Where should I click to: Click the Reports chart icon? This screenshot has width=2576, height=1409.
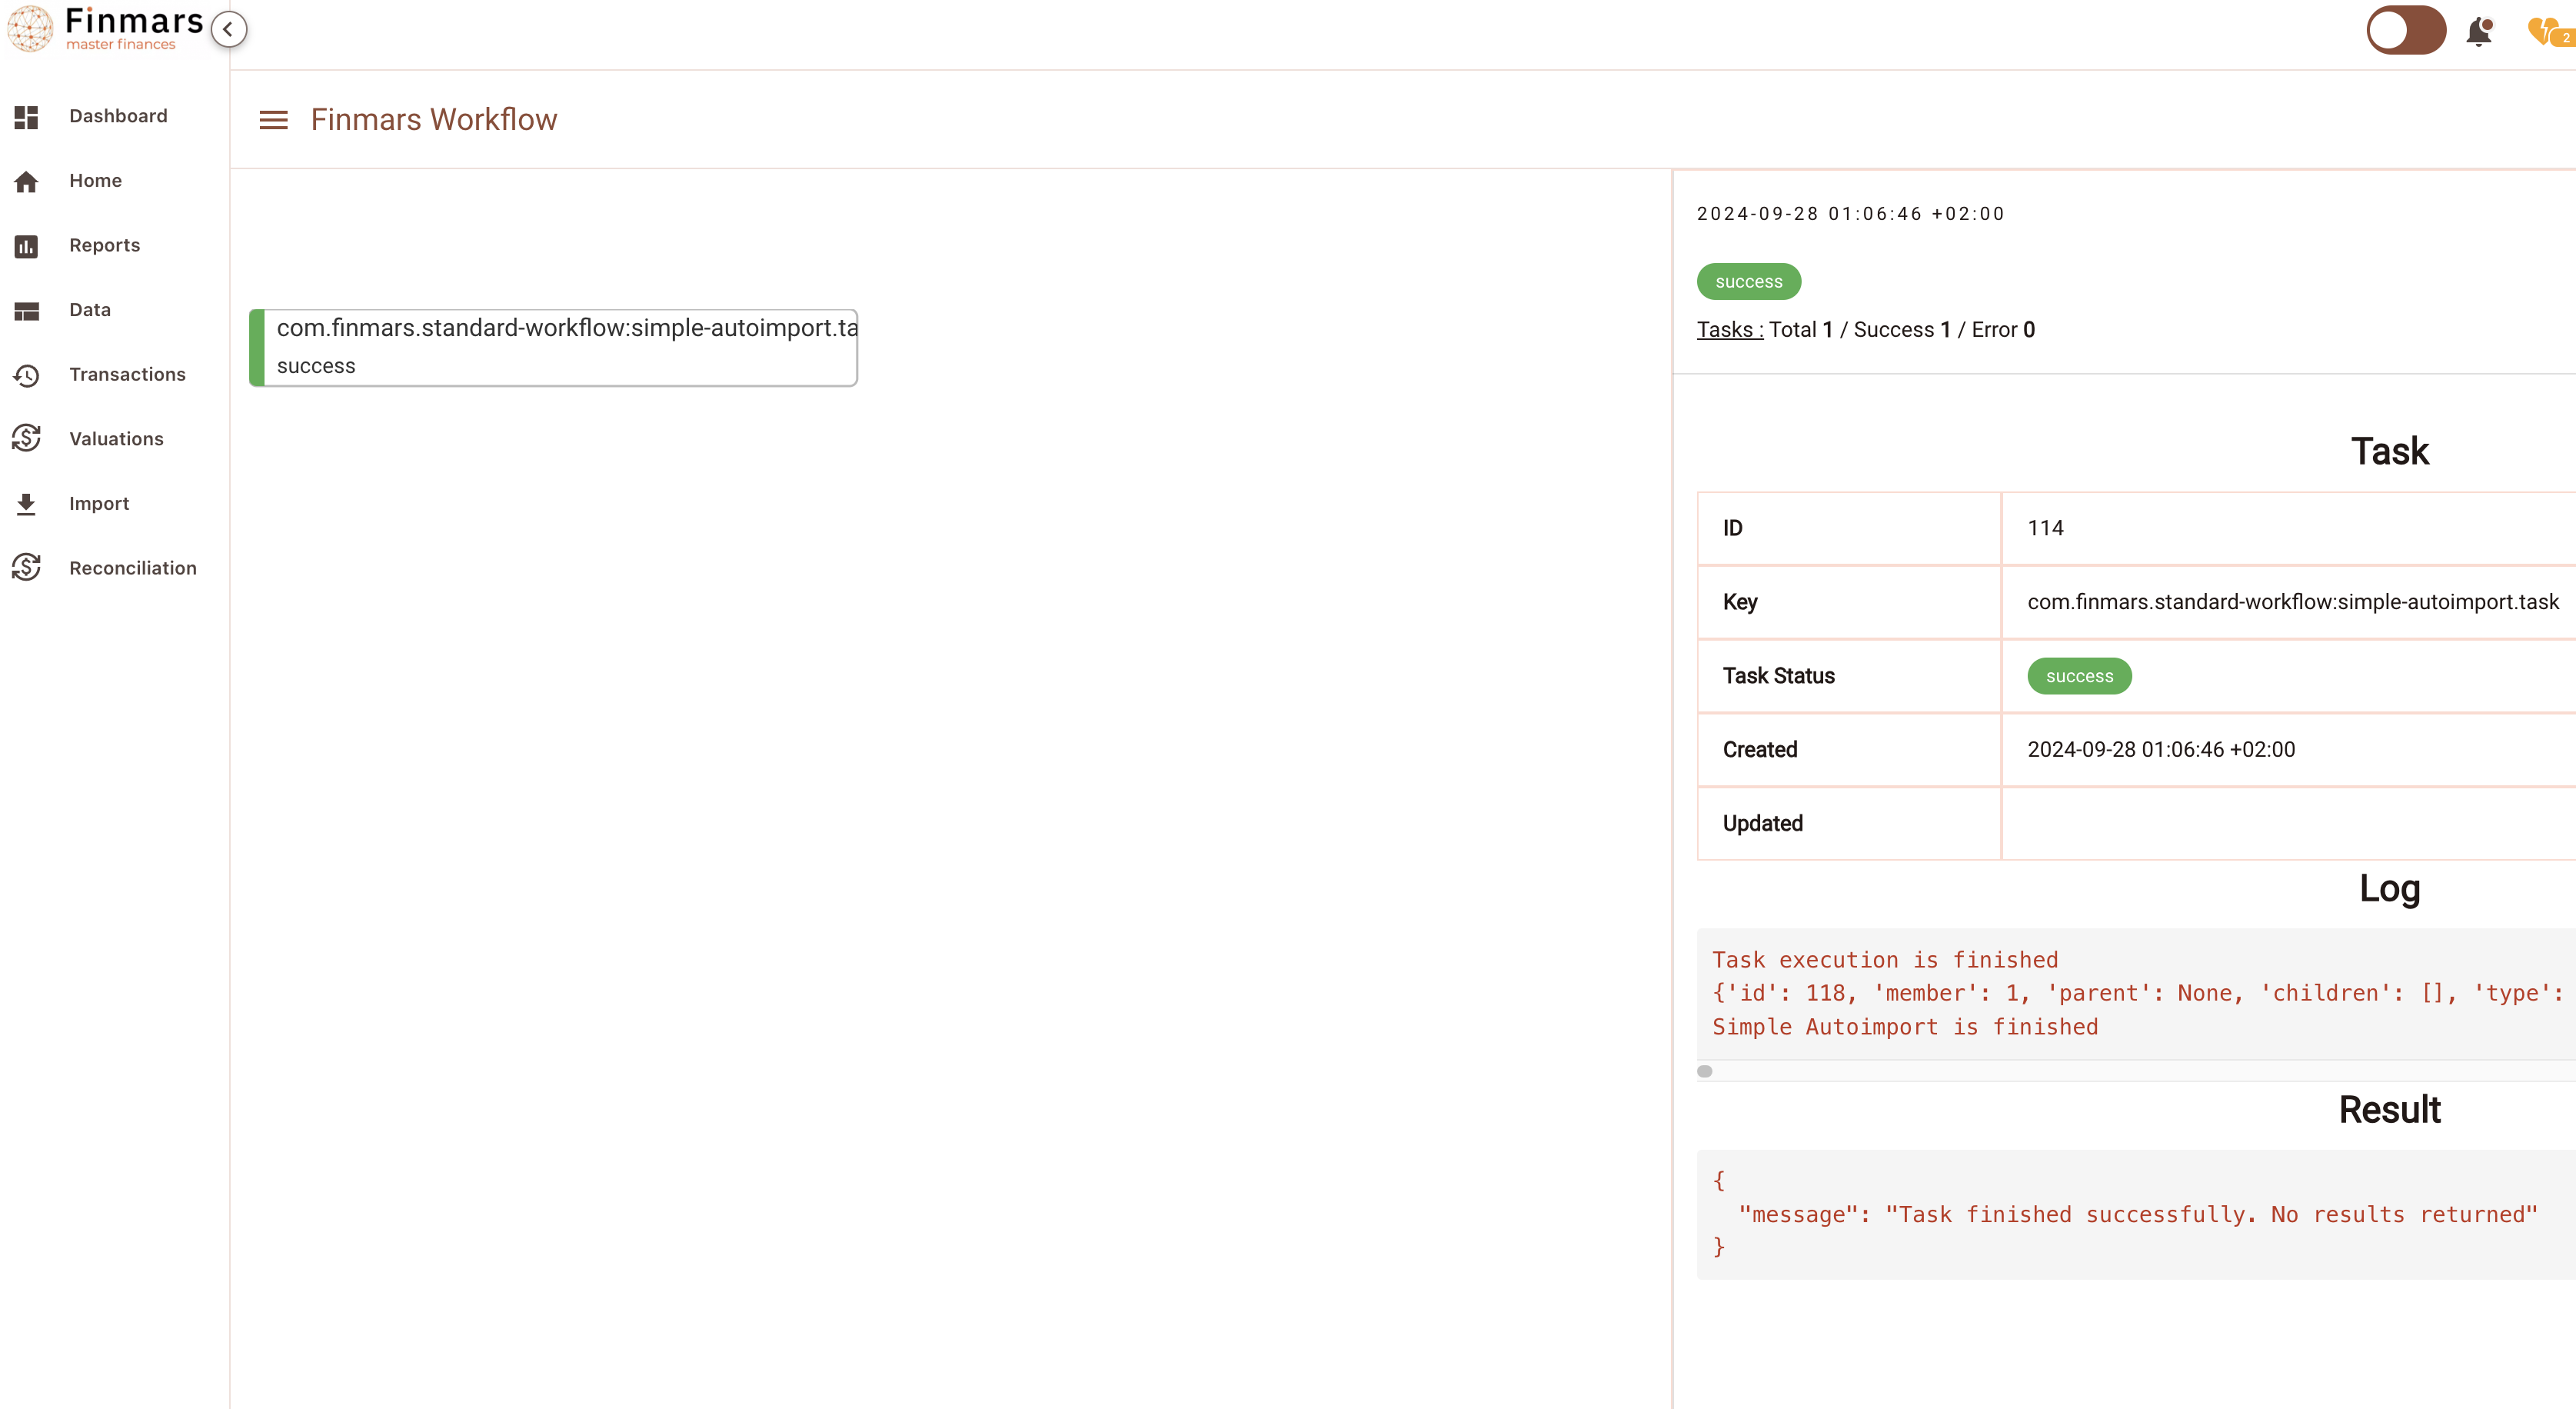coord(26,246)
